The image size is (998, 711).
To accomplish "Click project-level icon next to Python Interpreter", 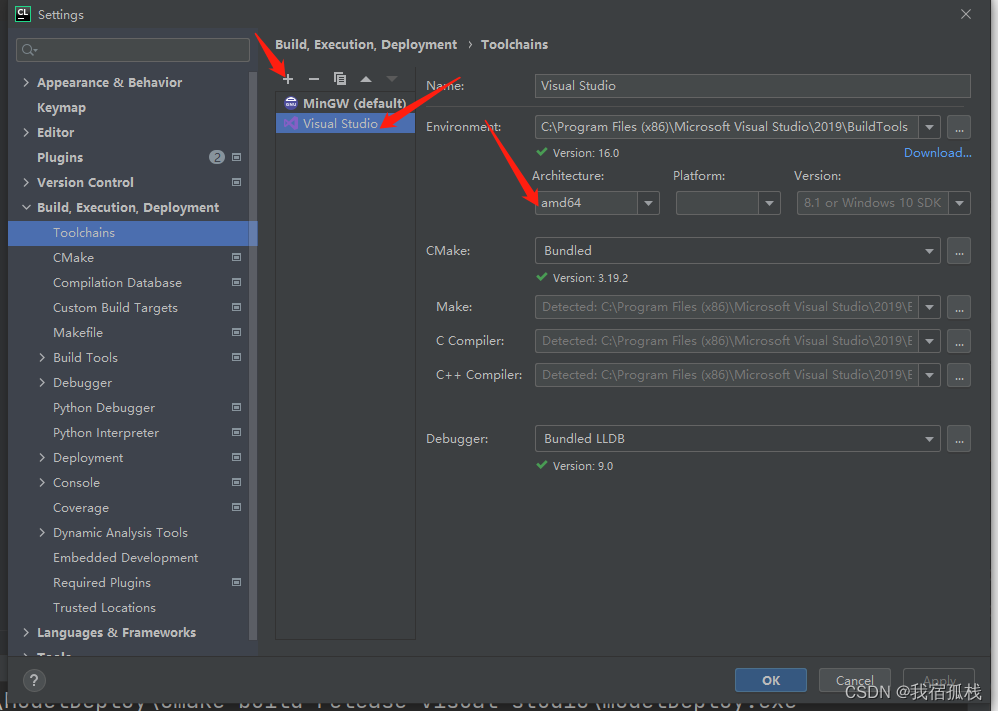I will 236,432.
